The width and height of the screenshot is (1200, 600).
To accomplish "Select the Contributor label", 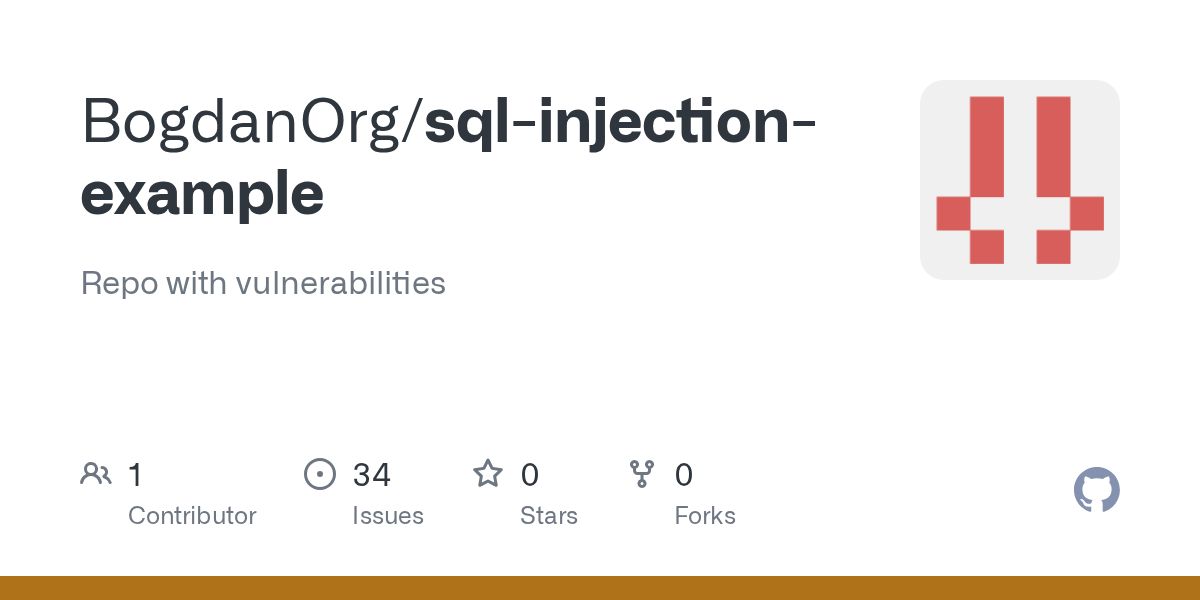I will point(192,516).
